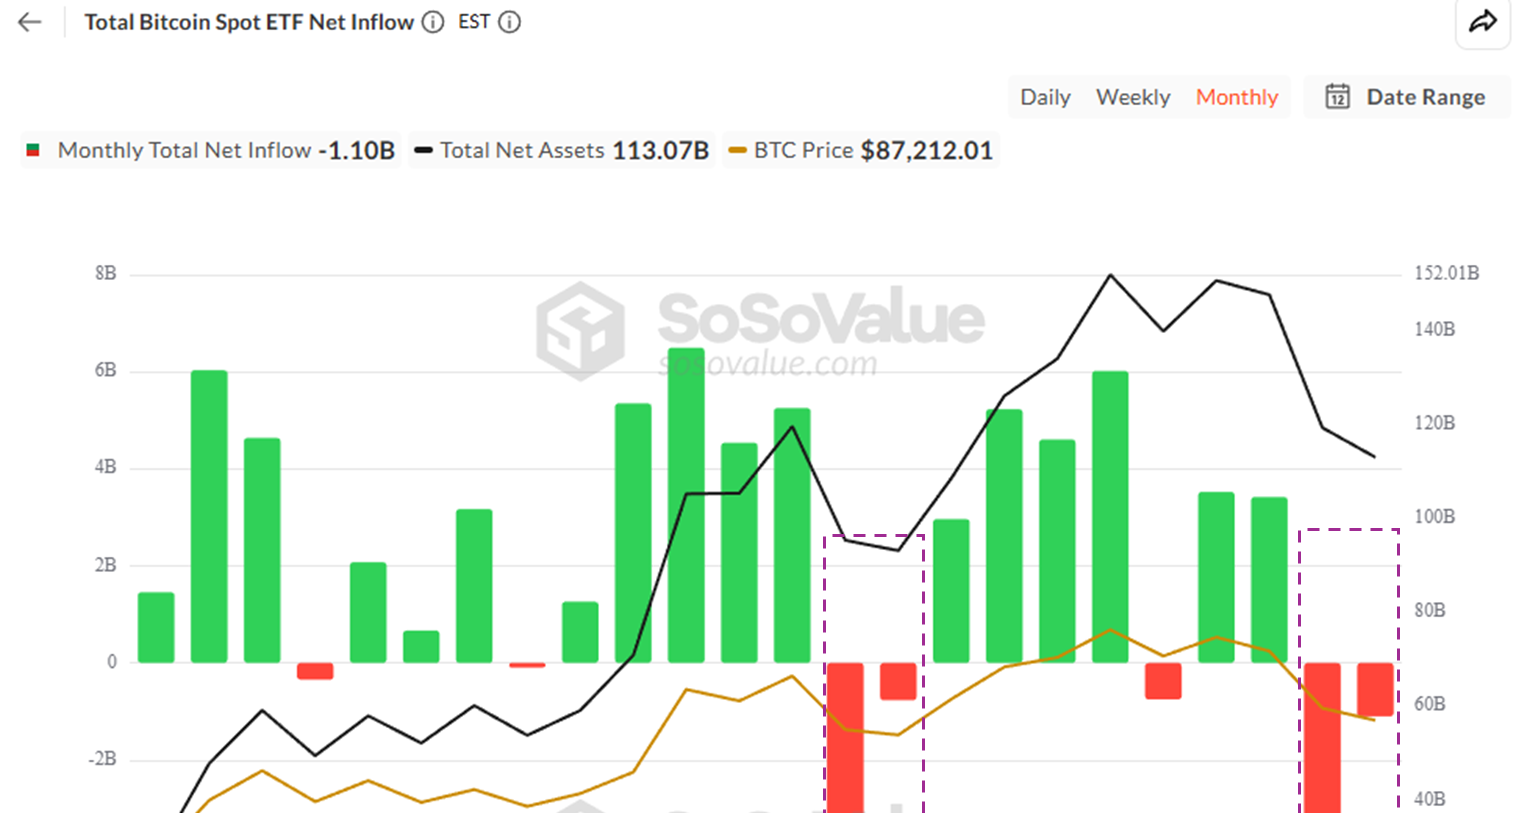The height and width of the screenshot is (813, 1516).
Task: Click the back arrow icon
Action: click(27, 22)
